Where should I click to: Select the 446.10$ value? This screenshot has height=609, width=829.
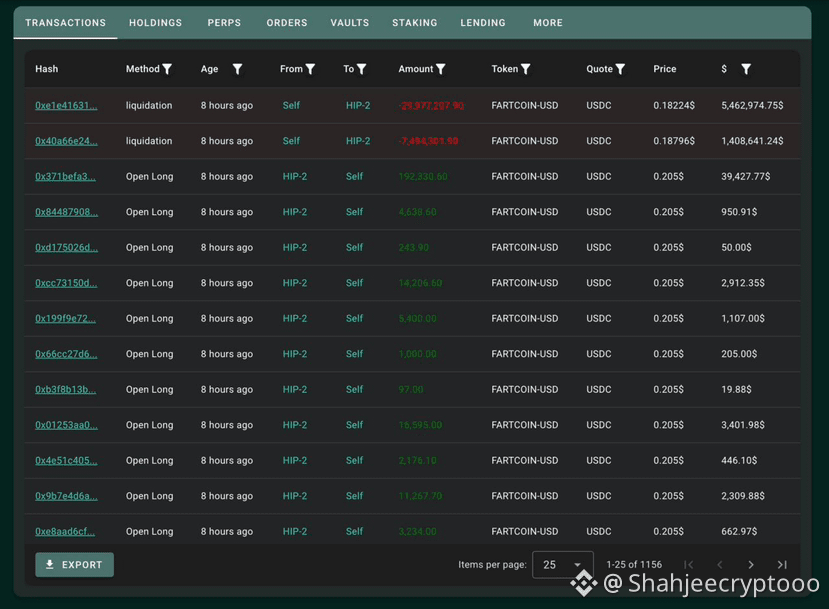coord(739,460)
